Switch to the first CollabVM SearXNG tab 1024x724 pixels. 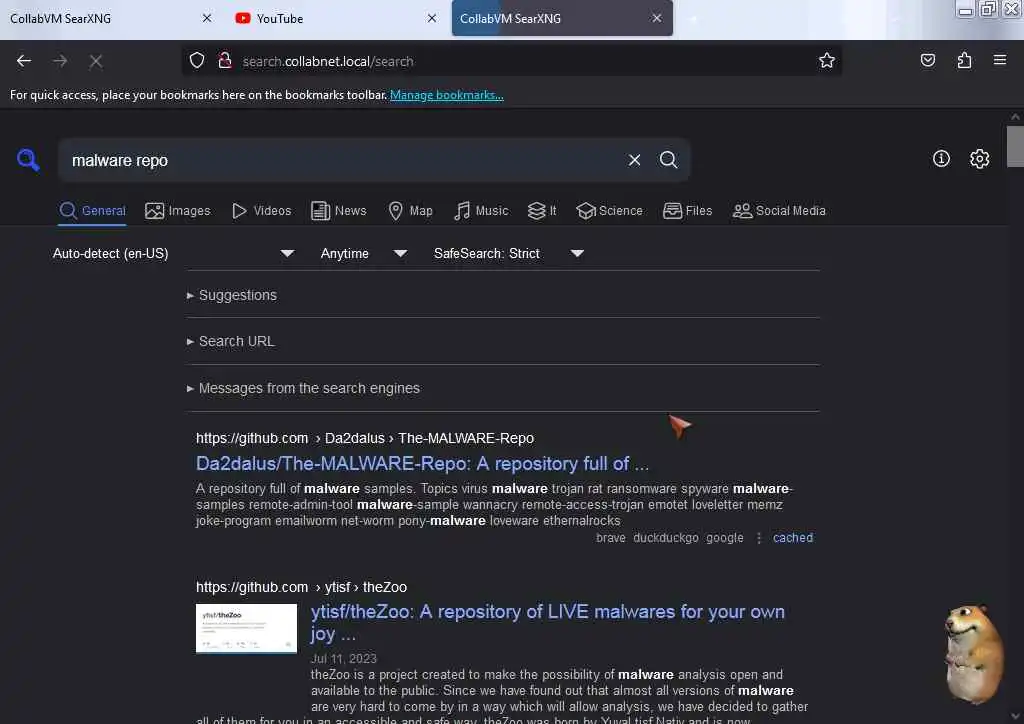[111, 18]
